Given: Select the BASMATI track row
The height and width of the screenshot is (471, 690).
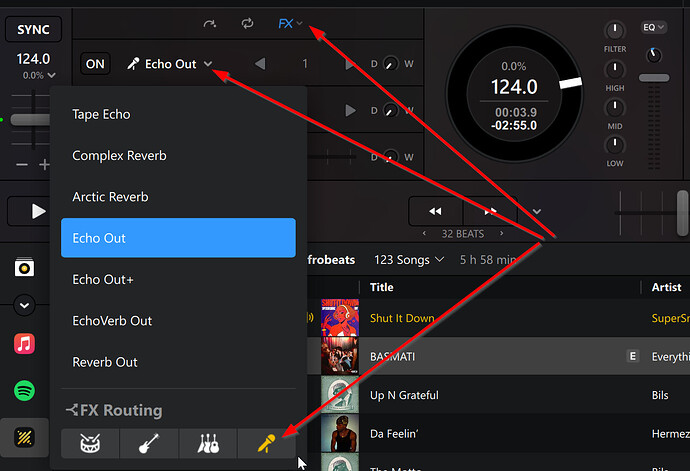Looking at the screenshot, I should 480,355.
